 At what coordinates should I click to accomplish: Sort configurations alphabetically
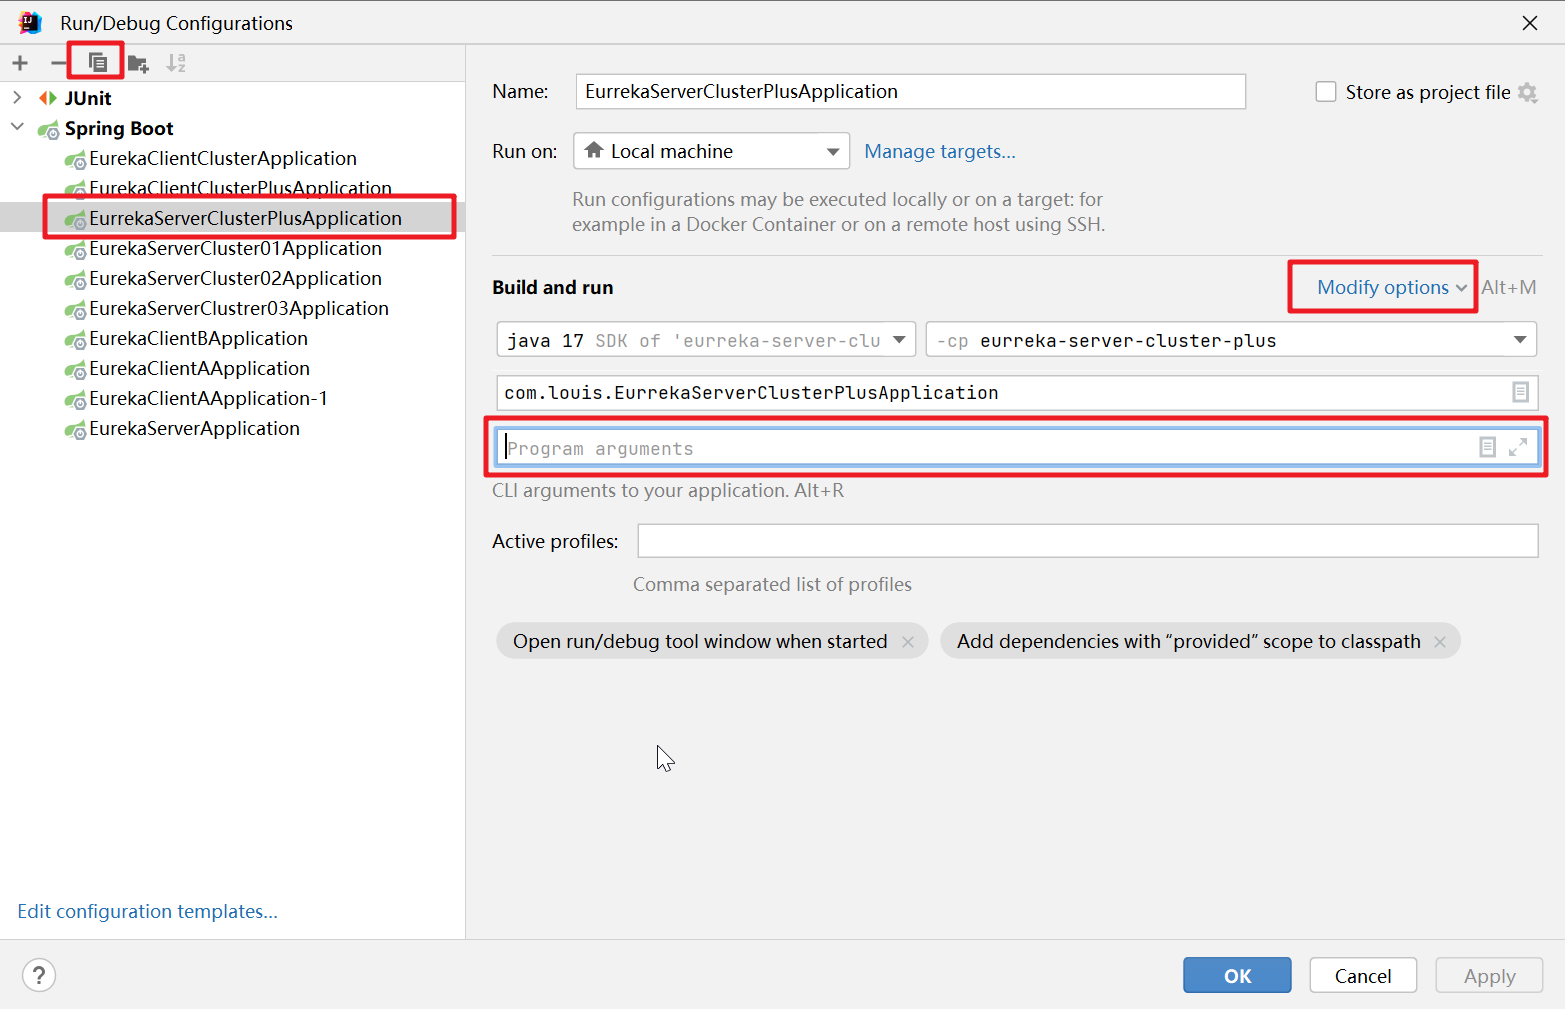click(x=176, y=63)
